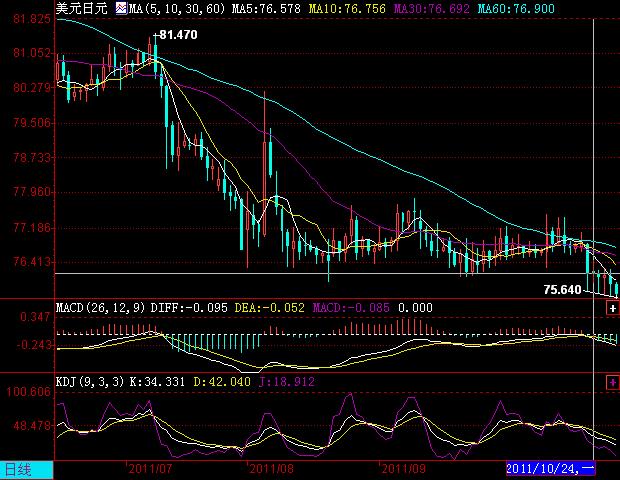Click the MA60:76.900 value
The width and height of the screenshot is (620, 480).
click(x=516, y=9)
